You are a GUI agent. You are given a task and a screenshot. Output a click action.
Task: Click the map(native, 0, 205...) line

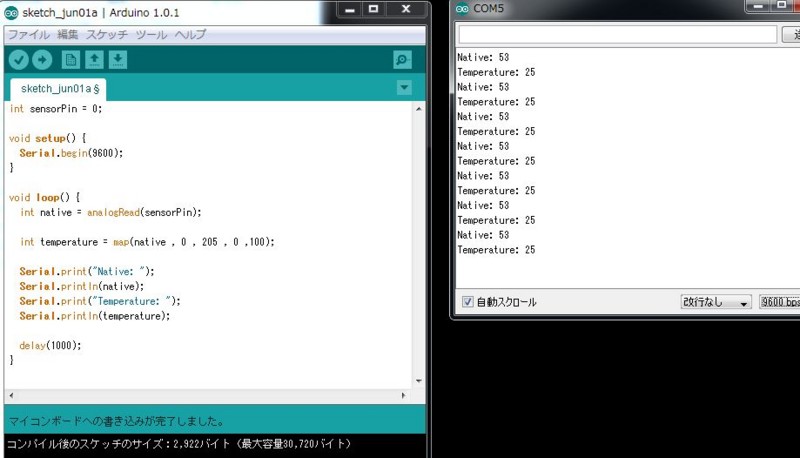pos(147,242)
